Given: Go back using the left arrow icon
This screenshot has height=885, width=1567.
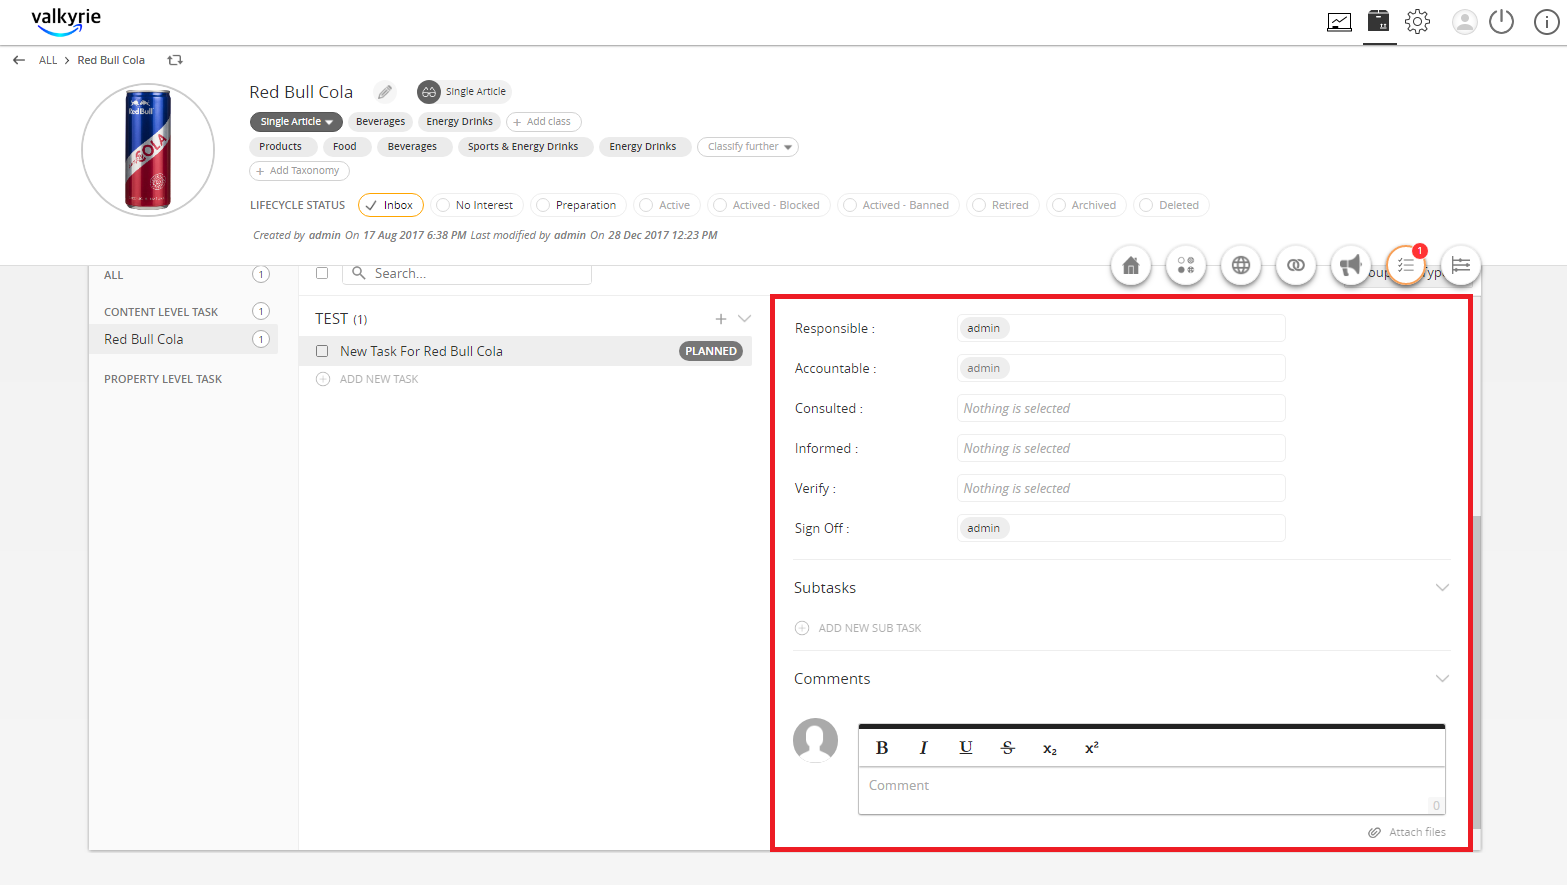Looking at the screenshot, I should (19, 60).
